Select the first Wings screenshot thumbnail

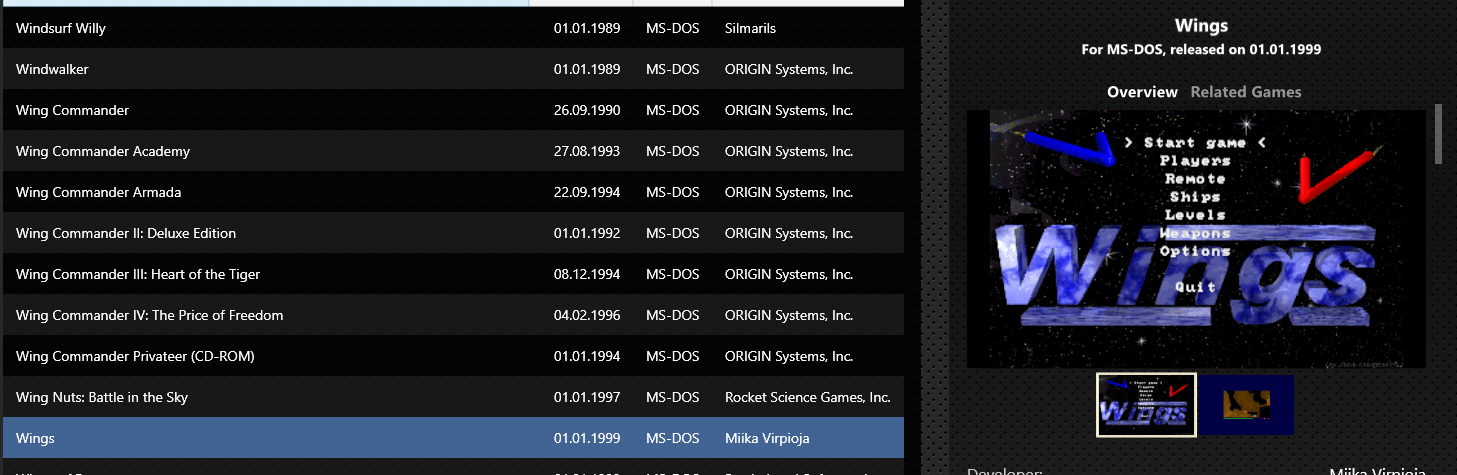1146,405
